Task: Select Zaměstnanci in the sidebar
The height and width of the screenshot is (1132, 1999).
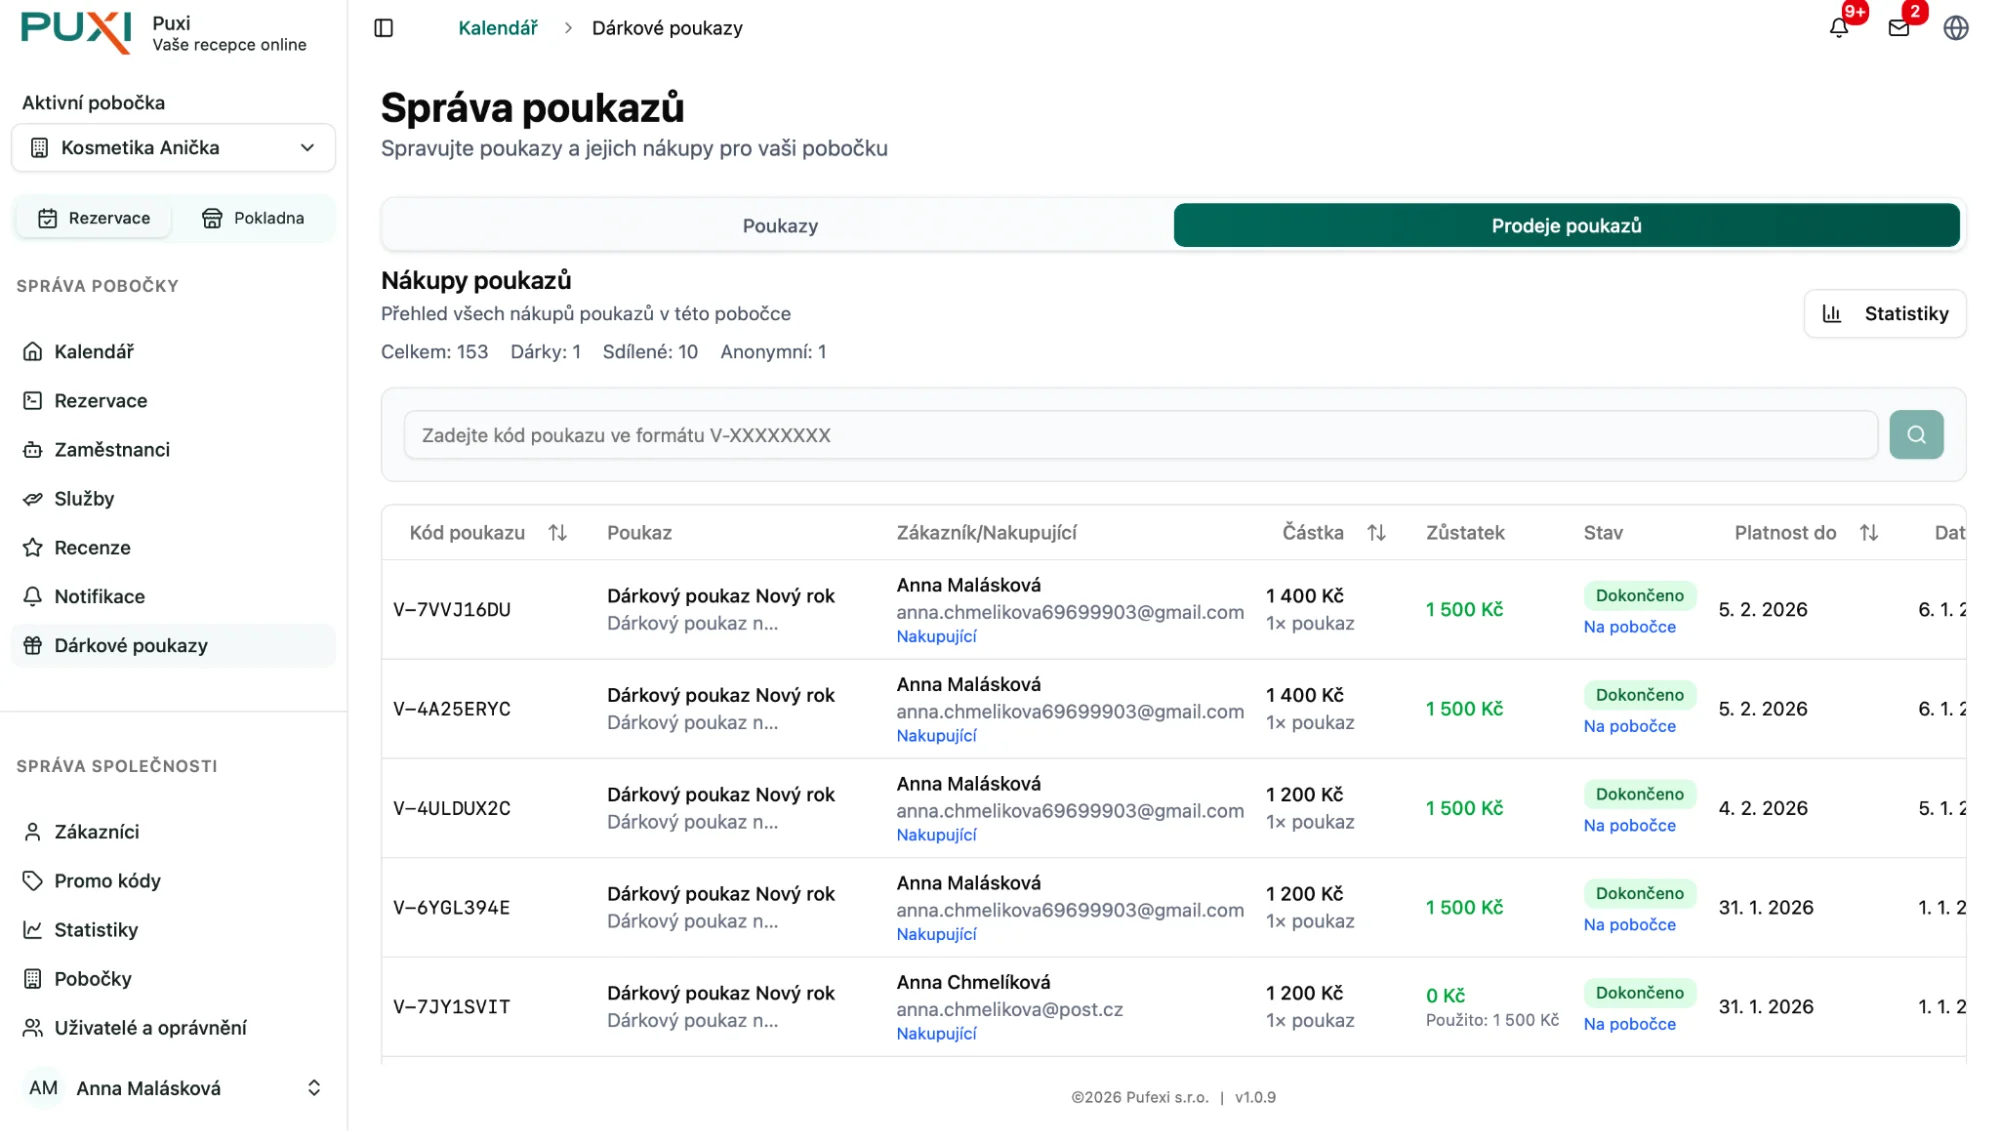Action: pyautogui.click(x=112, y=449)
